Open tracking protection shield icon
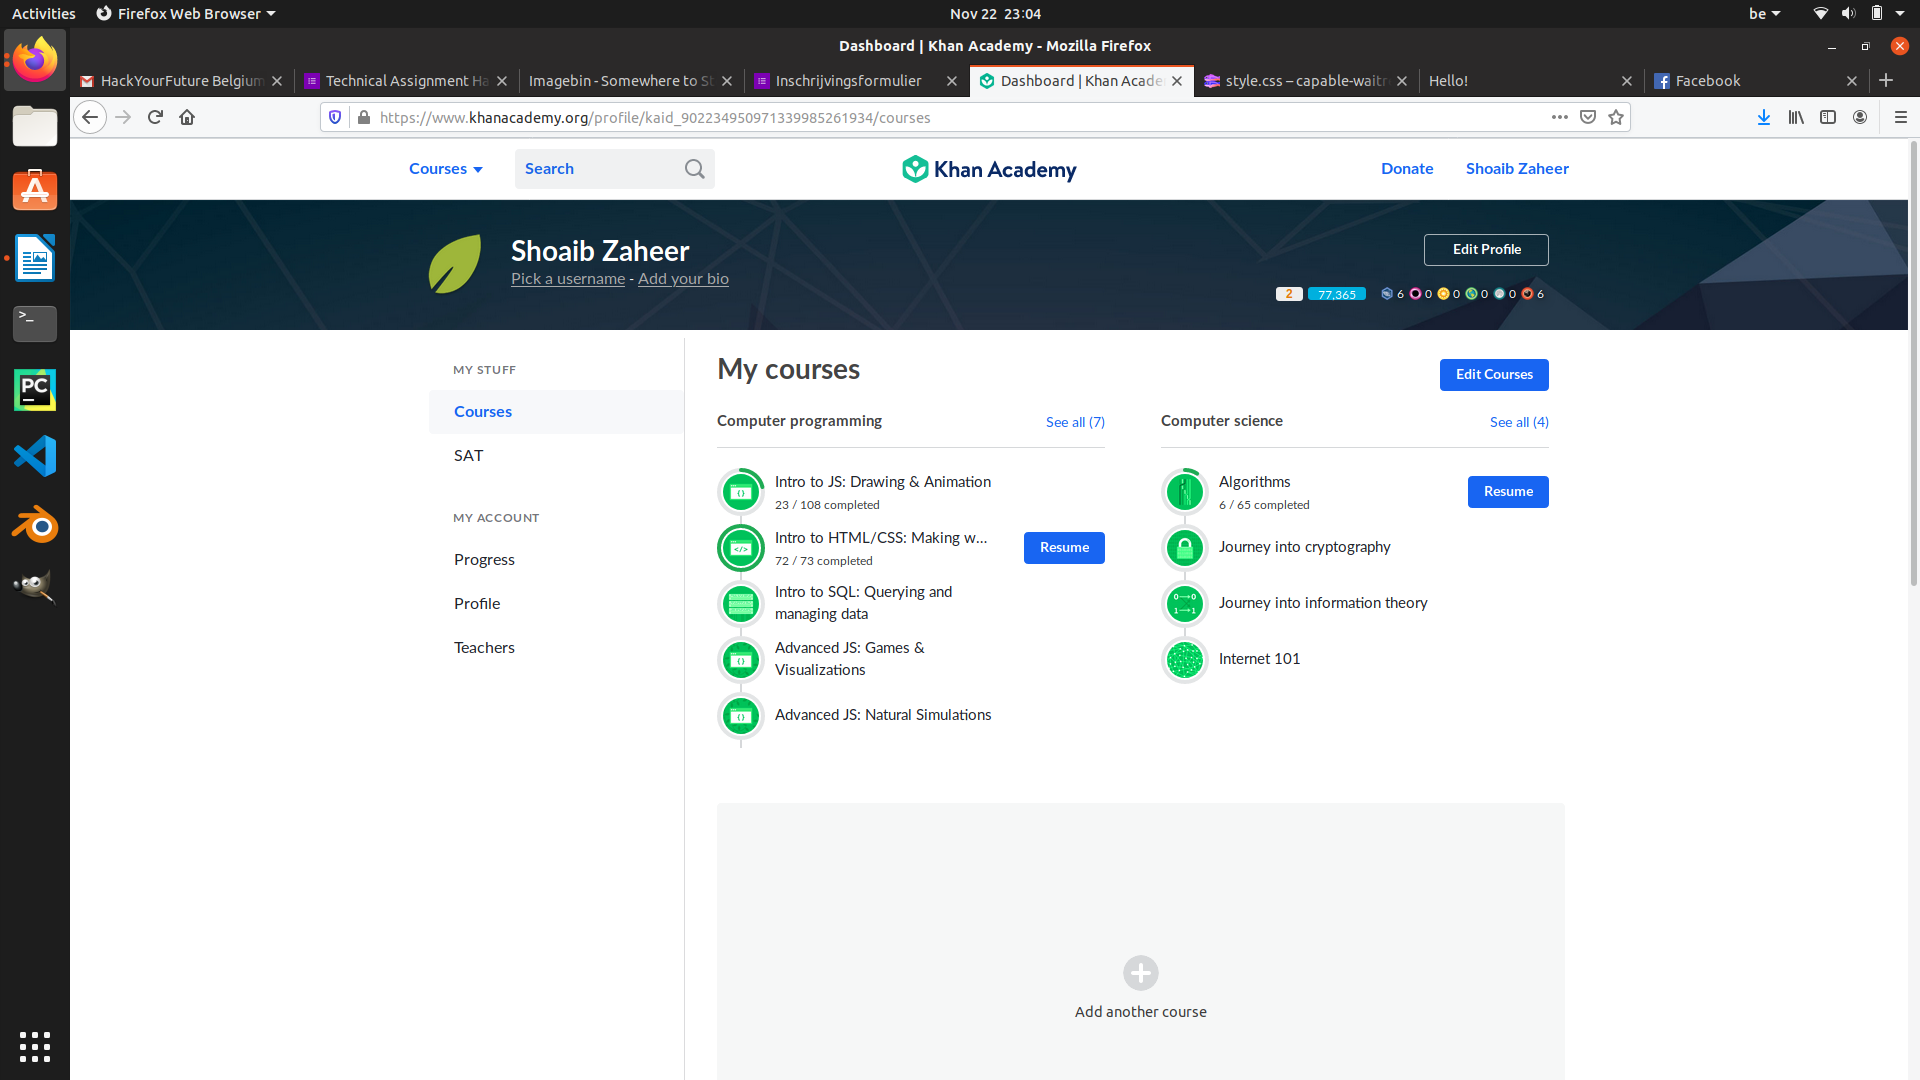Viewport: 1920px width, 1080px height. pyautogui.click(x=335, y=117)
